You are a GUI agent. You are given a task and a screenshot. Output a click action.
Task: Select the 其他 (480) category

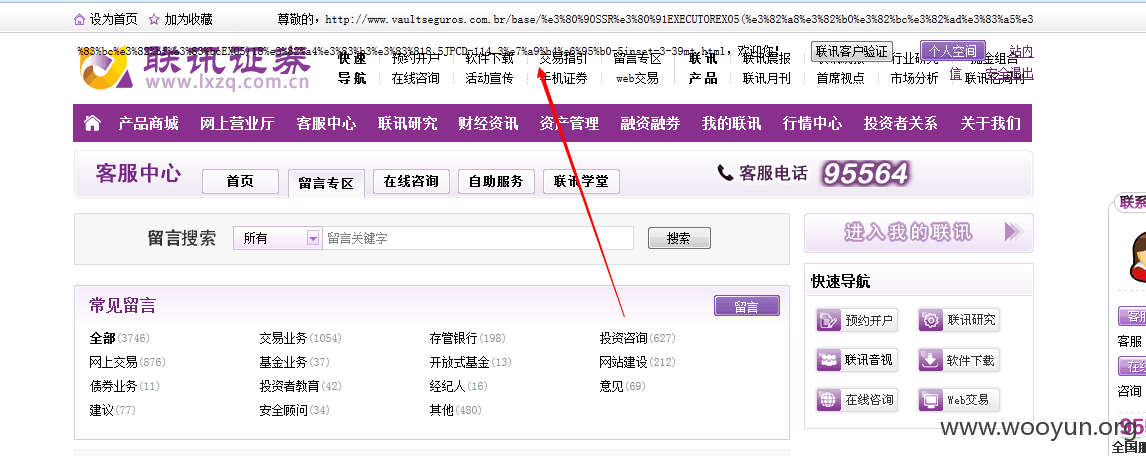[x=455, y=410]
